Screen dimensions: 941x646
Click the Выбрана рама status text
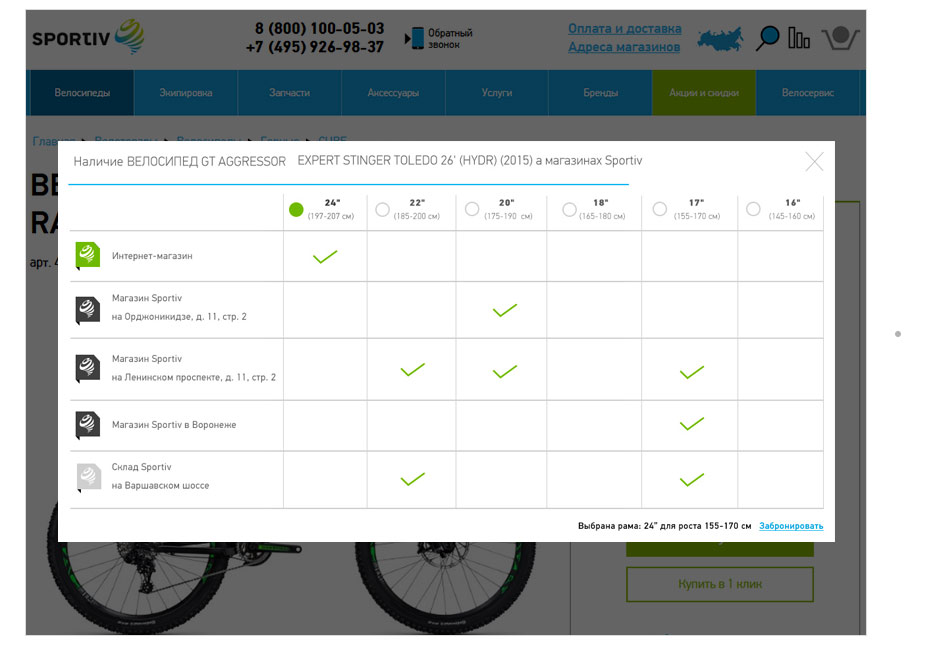tap(664, 526)
